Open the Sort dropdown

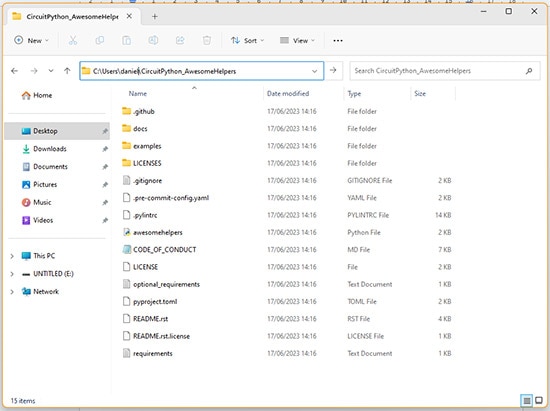247,41
